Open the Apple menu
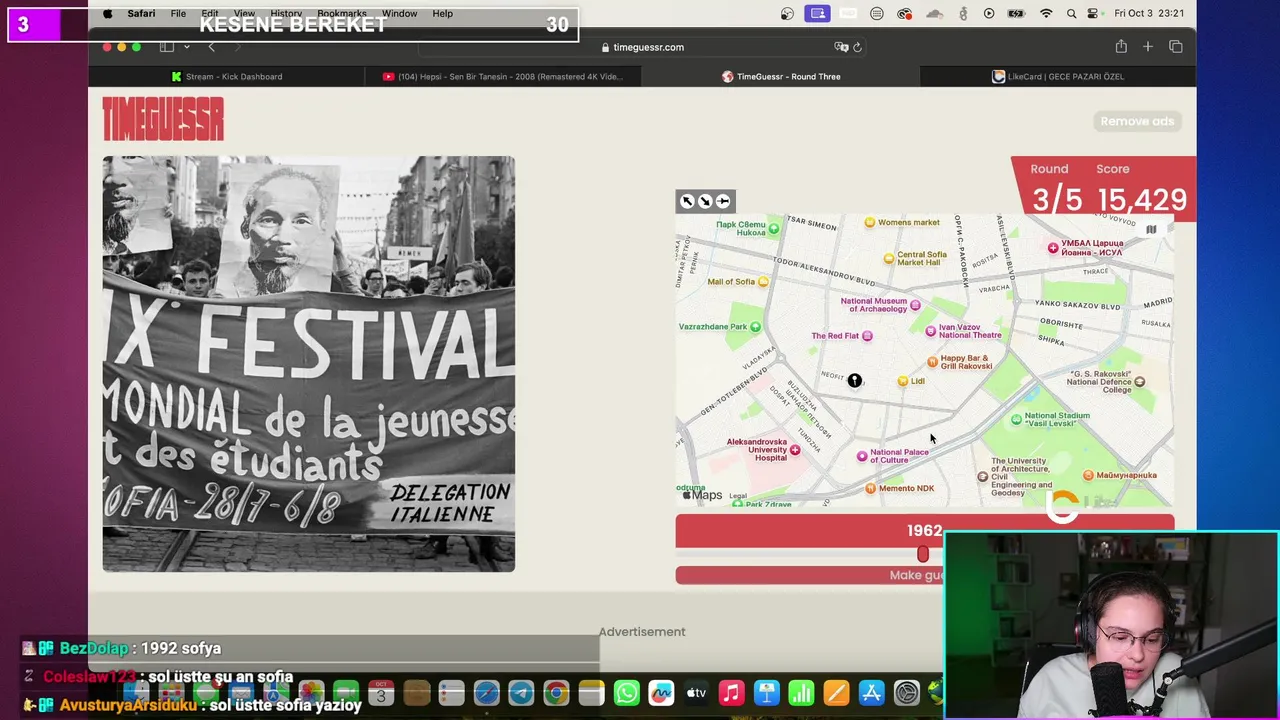 (107, 13)
